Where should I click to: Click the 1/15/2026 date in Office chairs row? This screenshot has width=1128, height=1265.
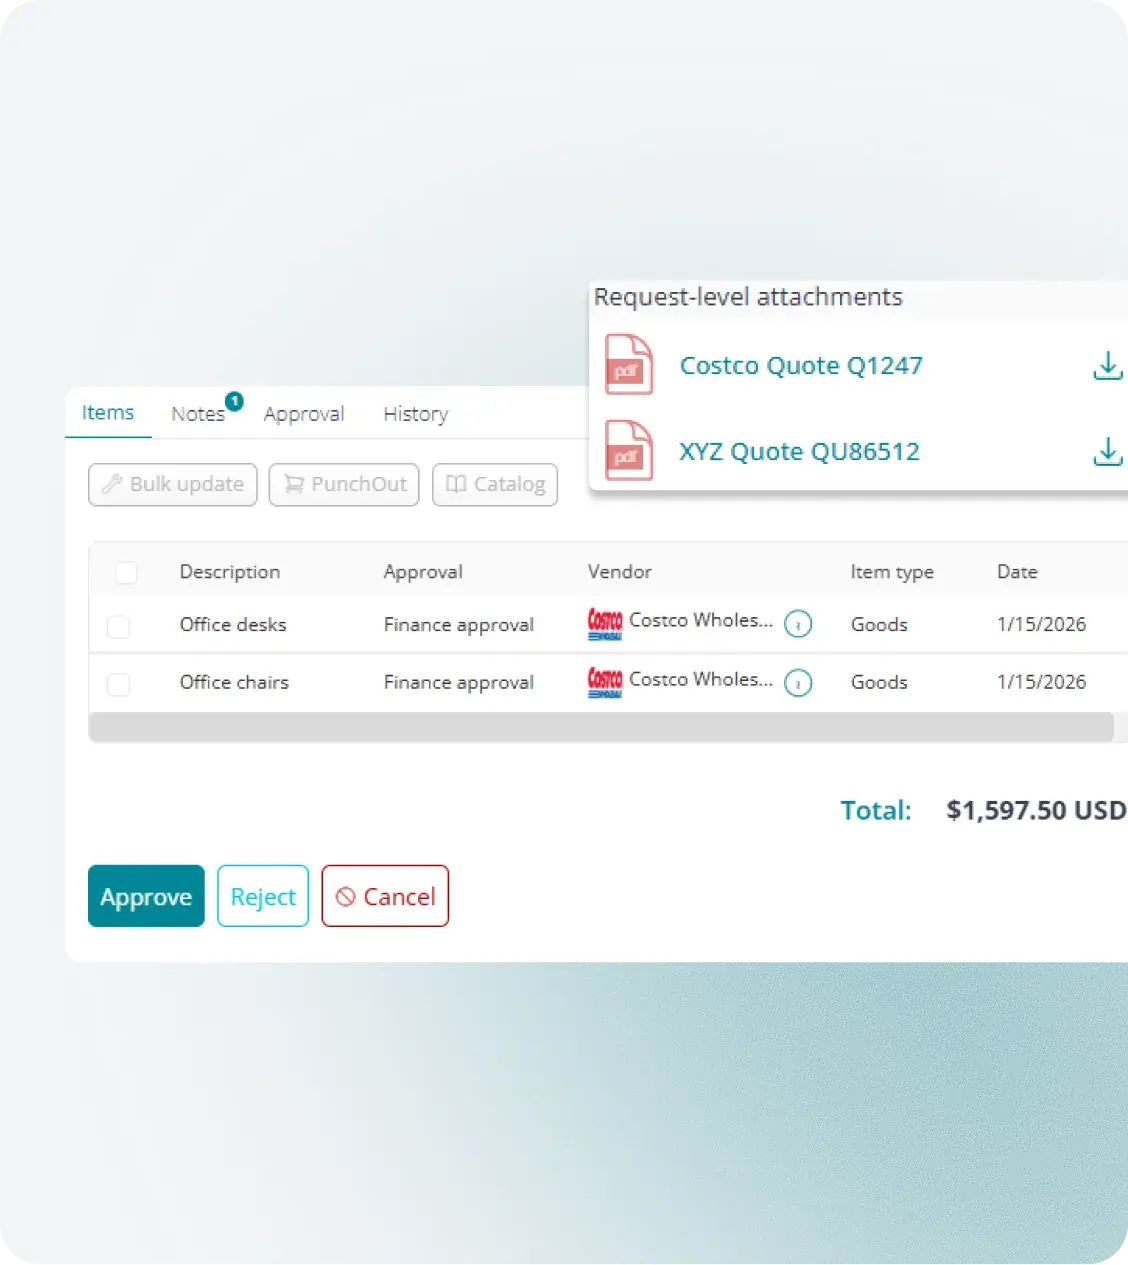(1041, 682)
